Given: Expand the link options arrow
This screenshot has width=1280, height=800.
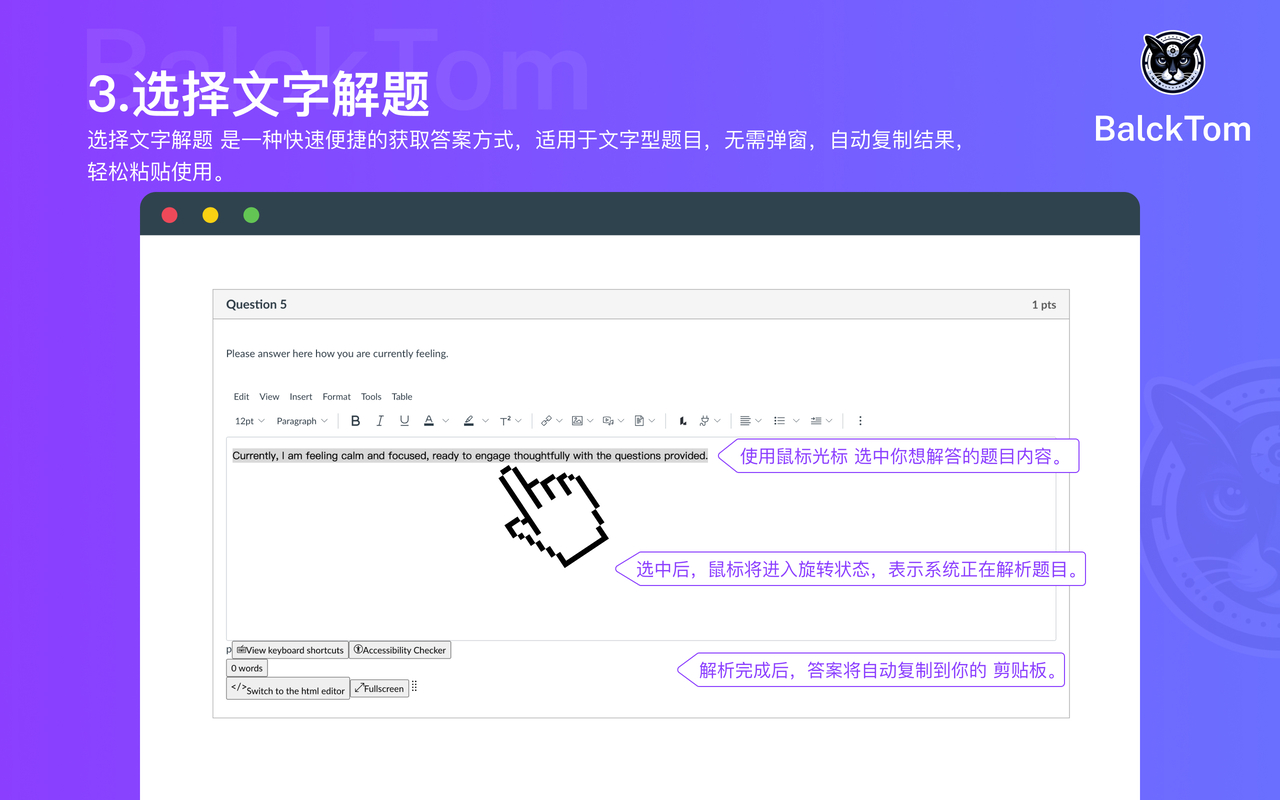Looking at the screenshot, I should point(559,421).
